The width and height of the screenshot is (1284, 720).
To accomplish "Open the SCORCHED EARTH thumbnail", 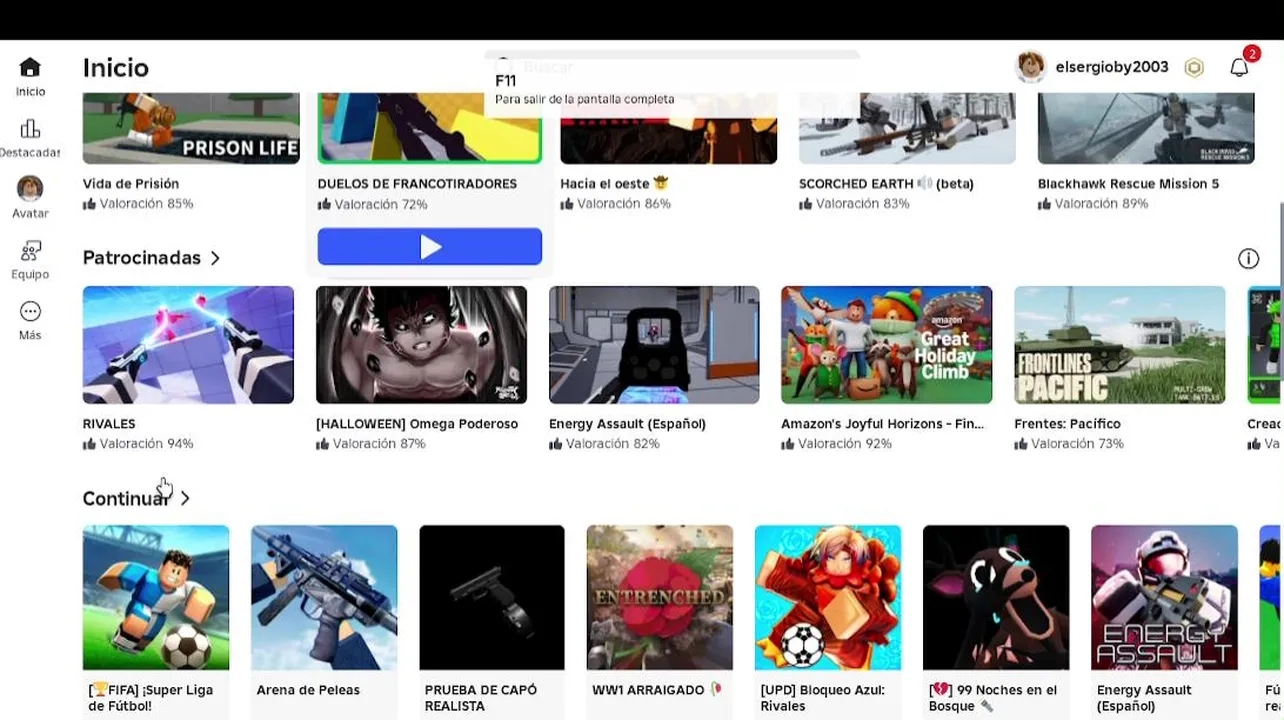I will point(907,128).
